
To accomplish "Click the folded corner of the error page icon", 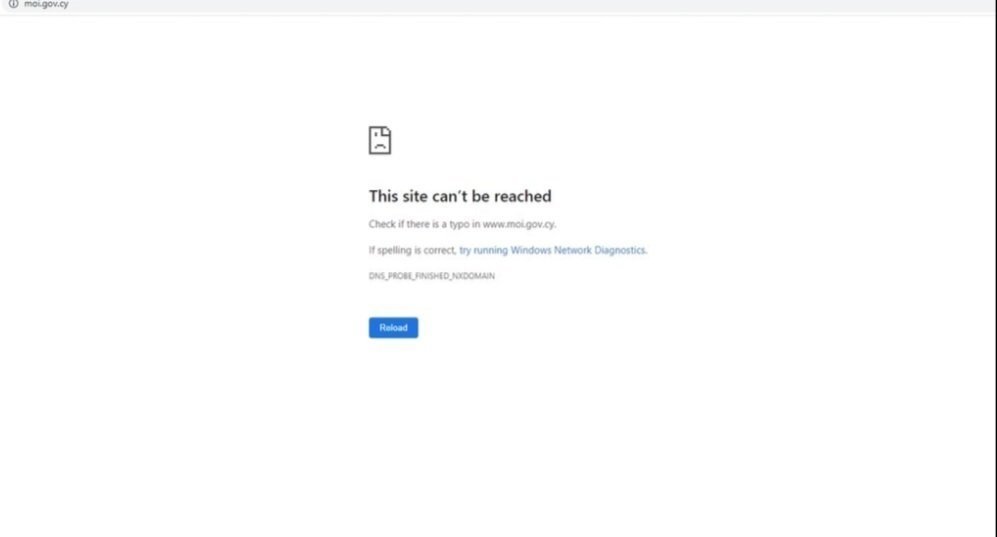I will [x=387, y=131].
